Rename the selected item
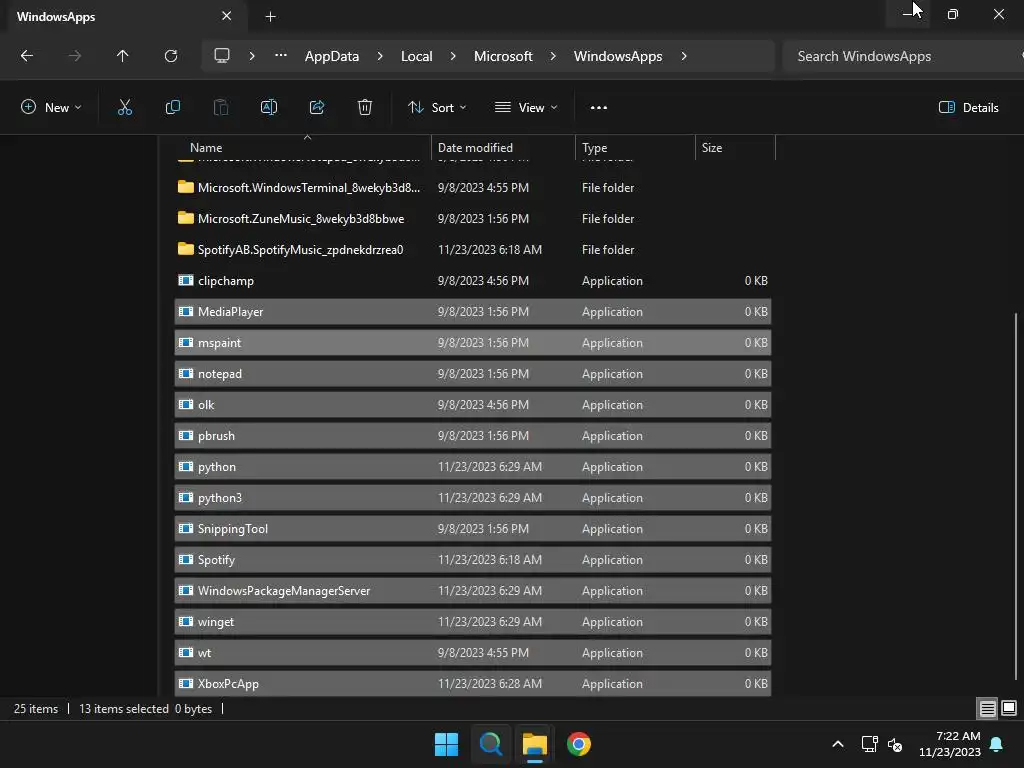This screenshot has width=1024, height=768. [269, 108]
